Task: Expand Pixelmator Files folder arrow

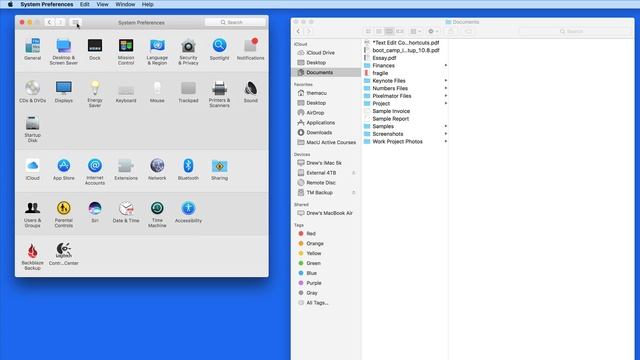Action: [x=446, y=96]
